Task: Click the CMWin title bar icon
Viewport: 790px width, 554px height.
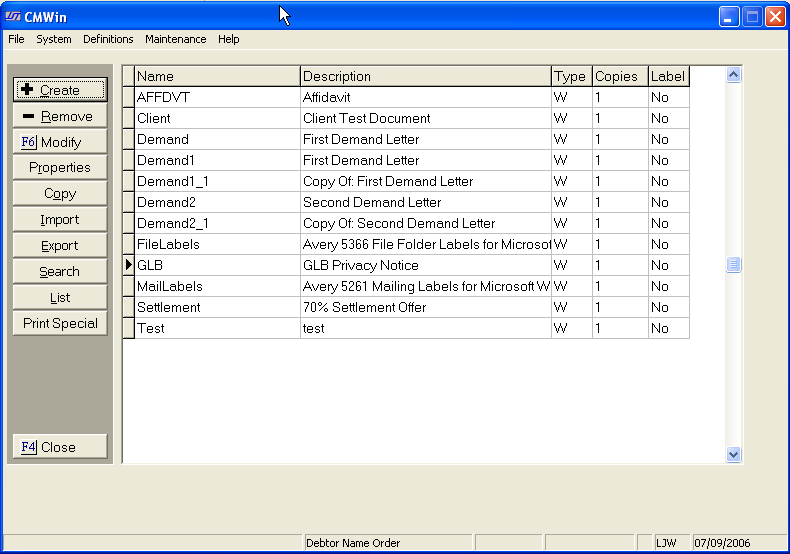Action: 13,16
